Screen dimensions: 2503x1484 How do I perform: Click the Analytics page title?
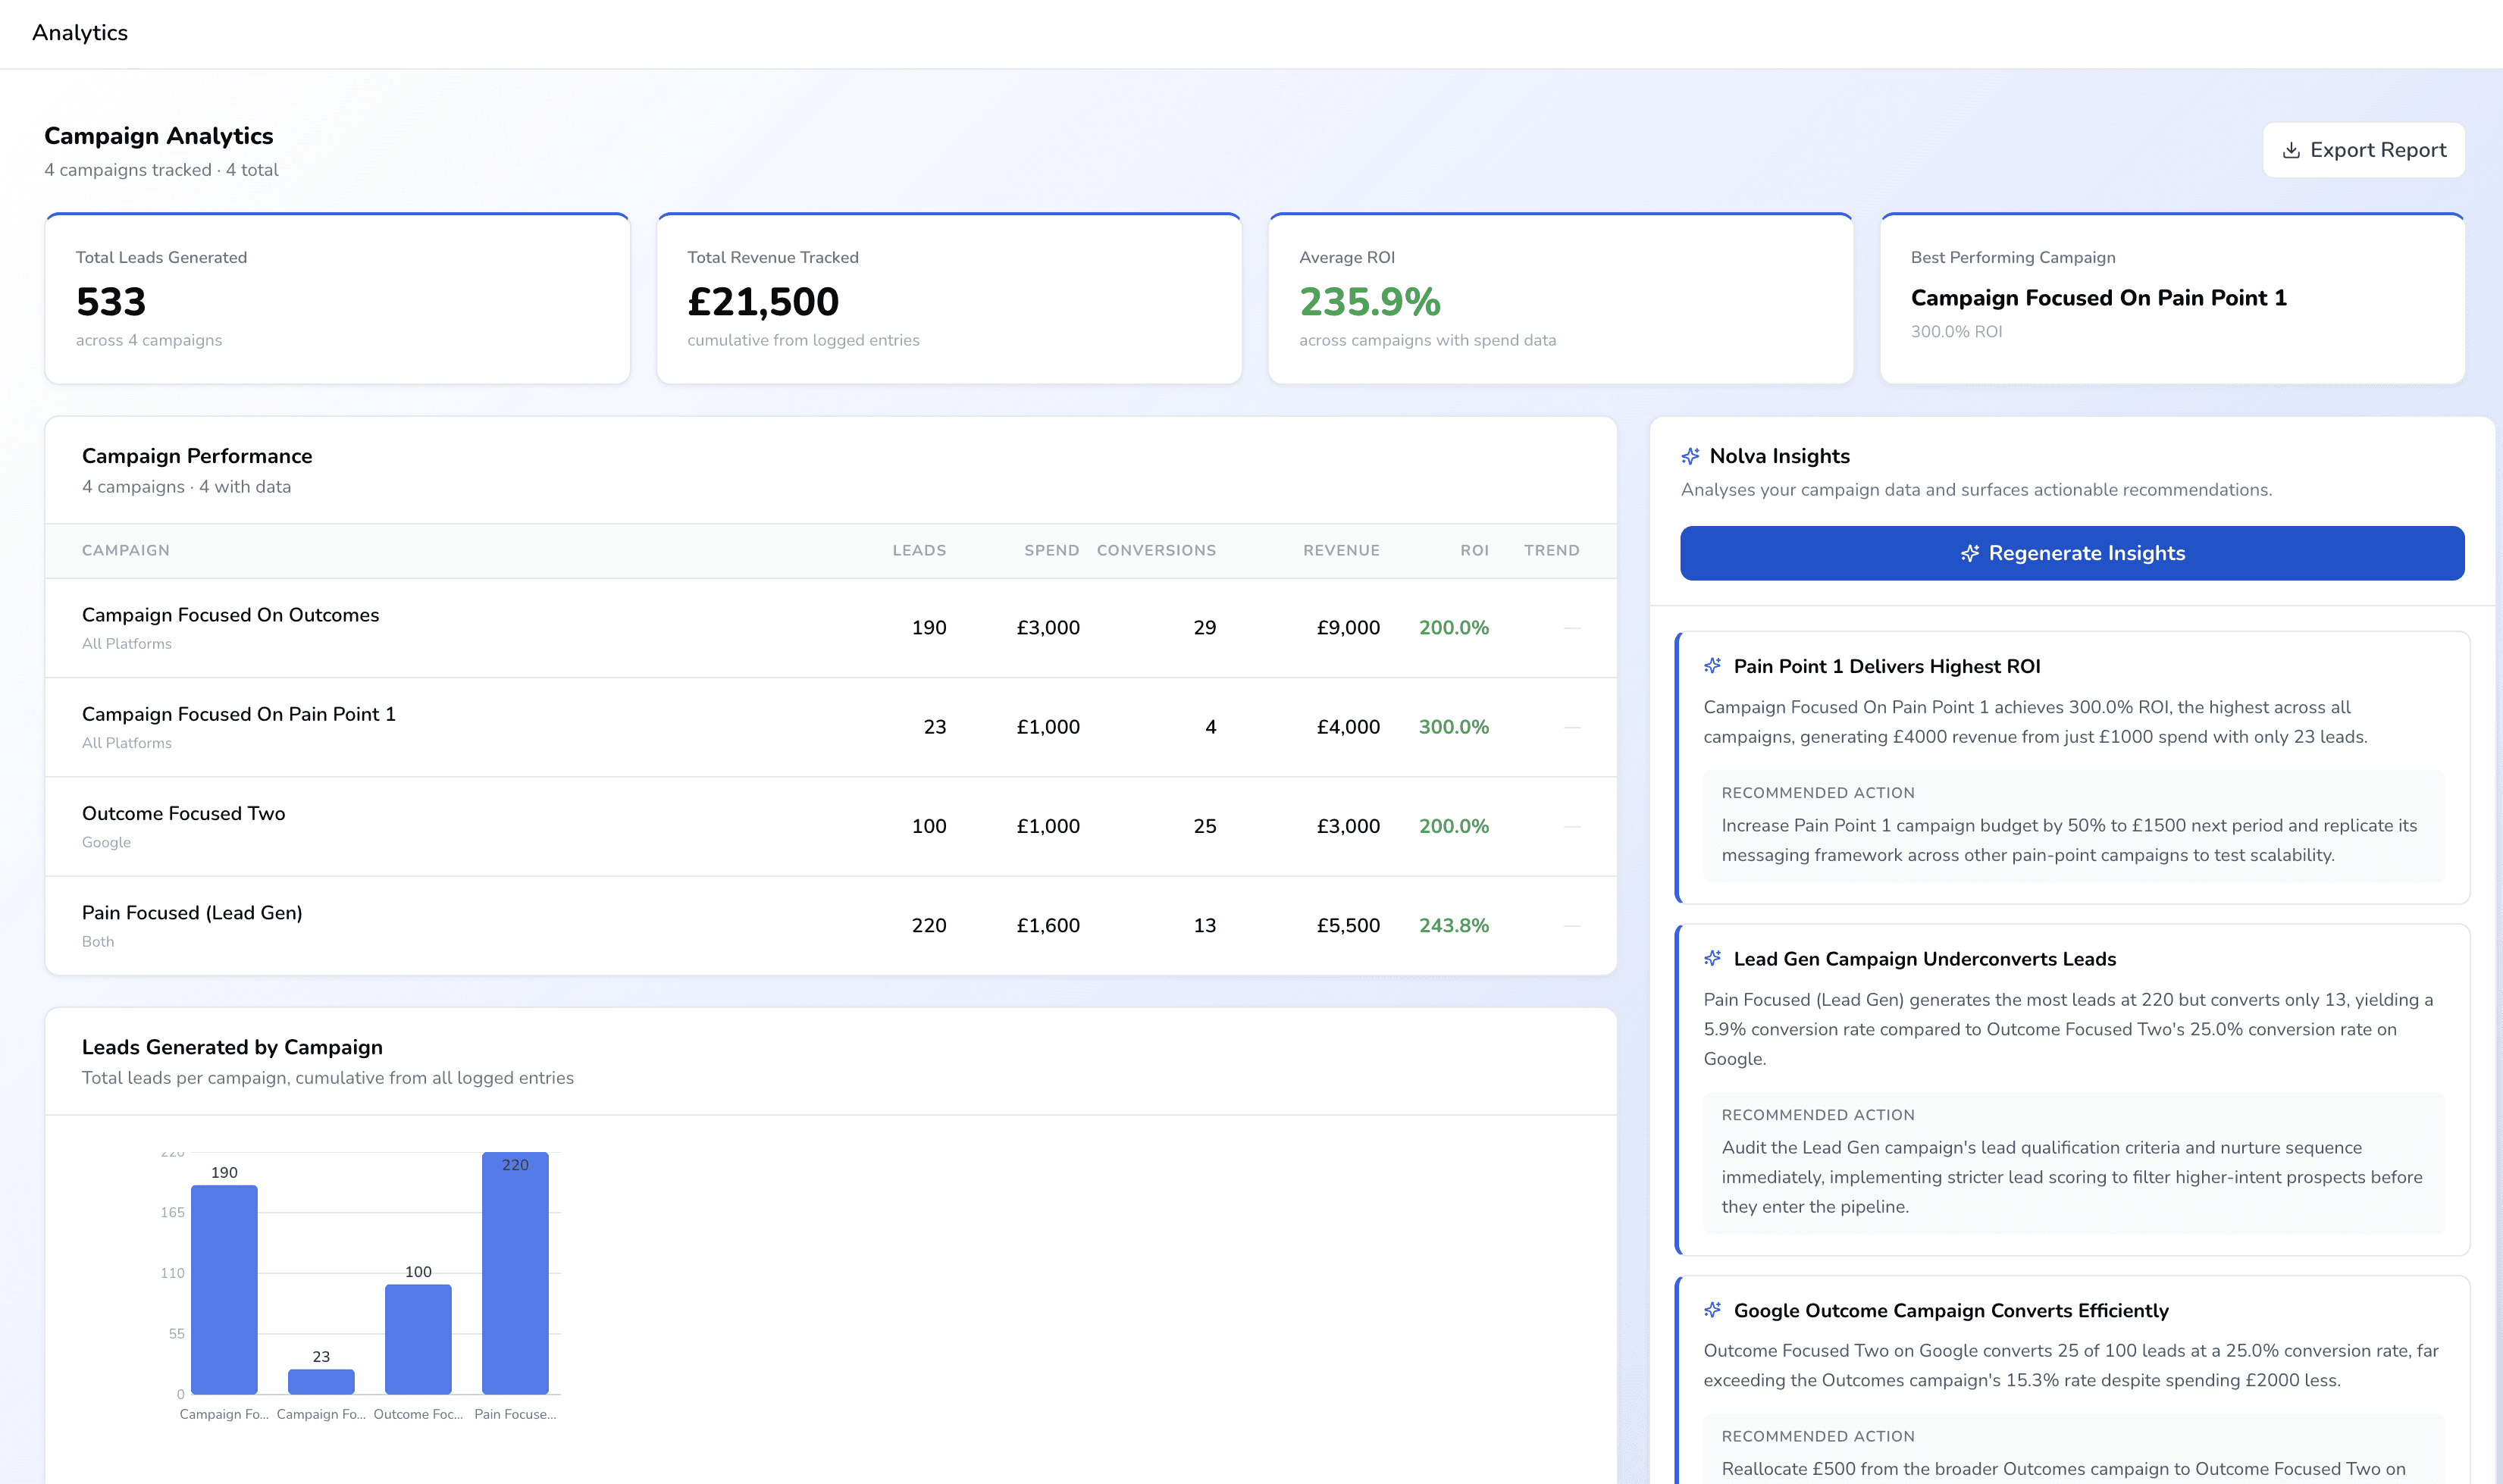tap(80, 33)
